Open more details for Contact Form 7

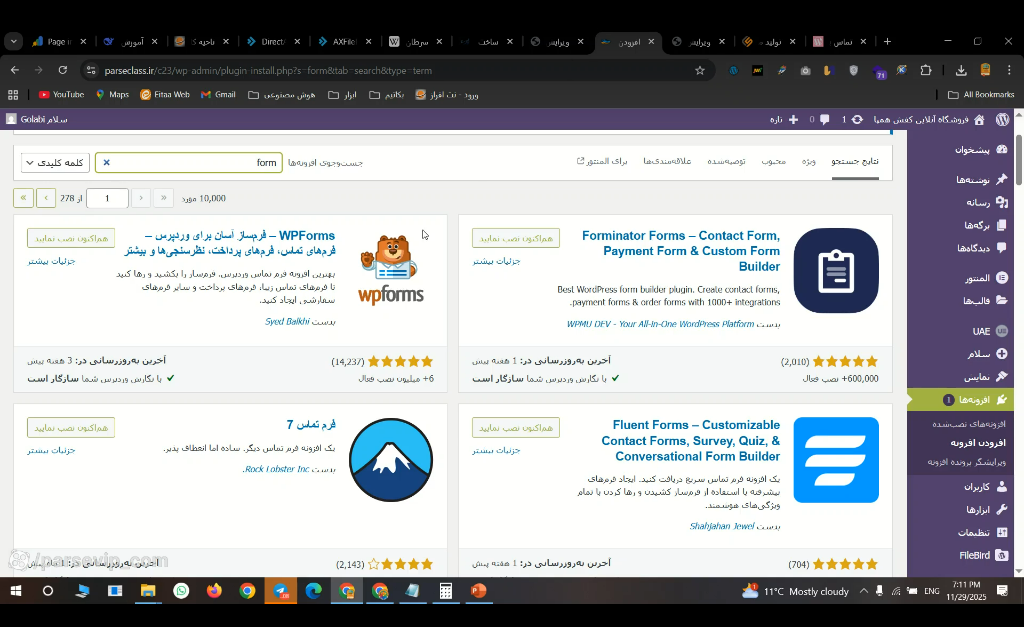click(52, 450)
